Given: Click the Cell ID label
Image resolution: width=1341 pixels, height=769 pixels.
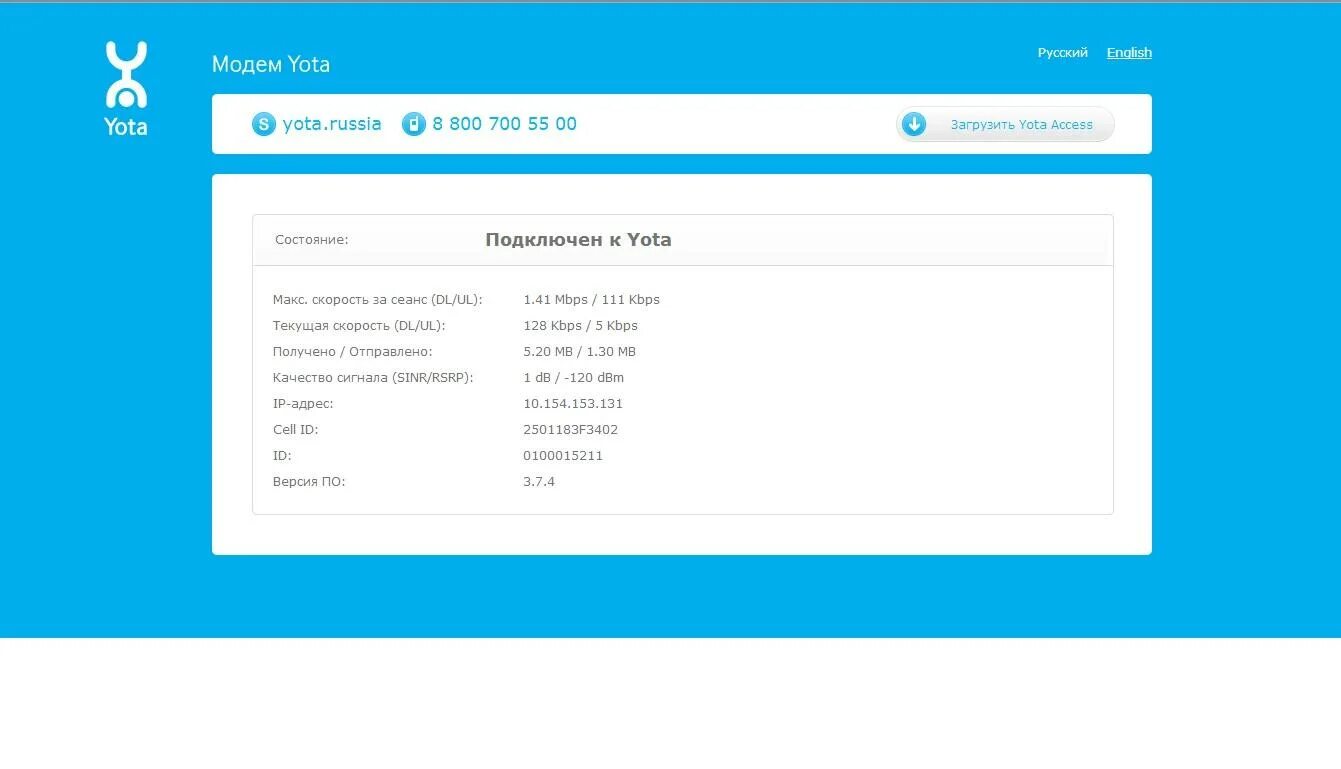Looking at the screenshot, I should (296, 429).
